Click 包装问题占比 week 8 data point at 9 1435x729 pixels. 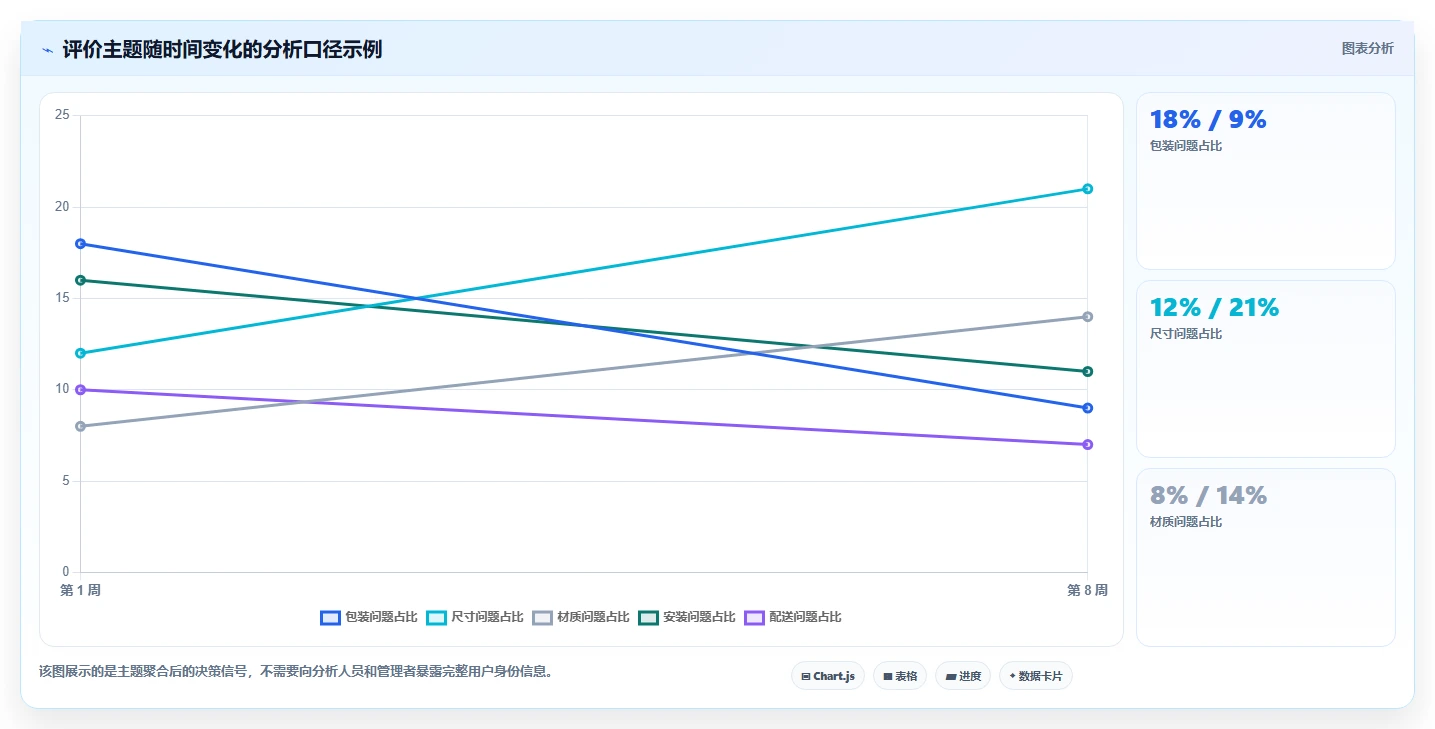[1087, 408]
